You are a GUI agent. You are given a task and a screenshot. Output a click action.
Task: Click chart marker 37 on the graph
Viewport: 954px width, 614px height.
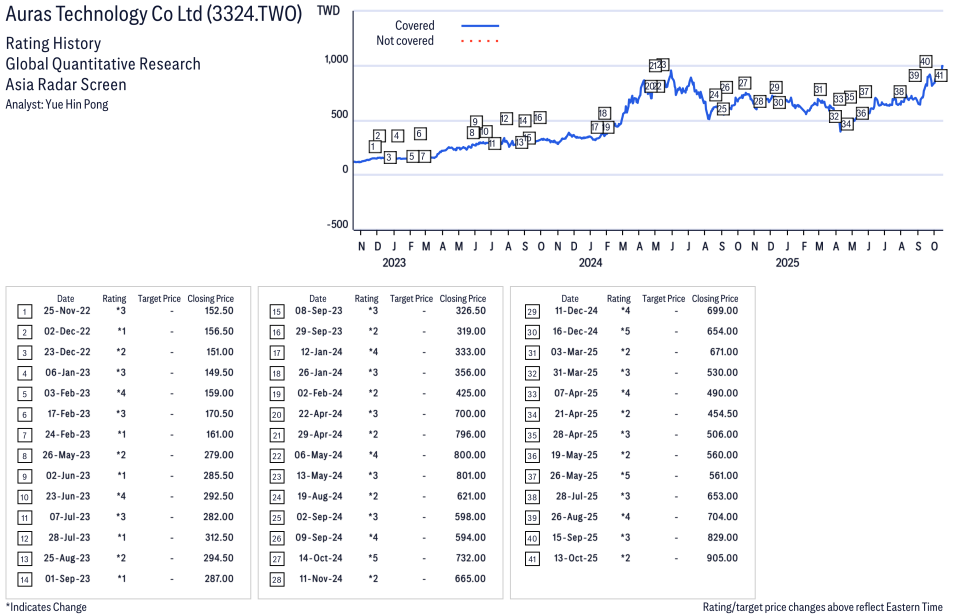(865, 92)
